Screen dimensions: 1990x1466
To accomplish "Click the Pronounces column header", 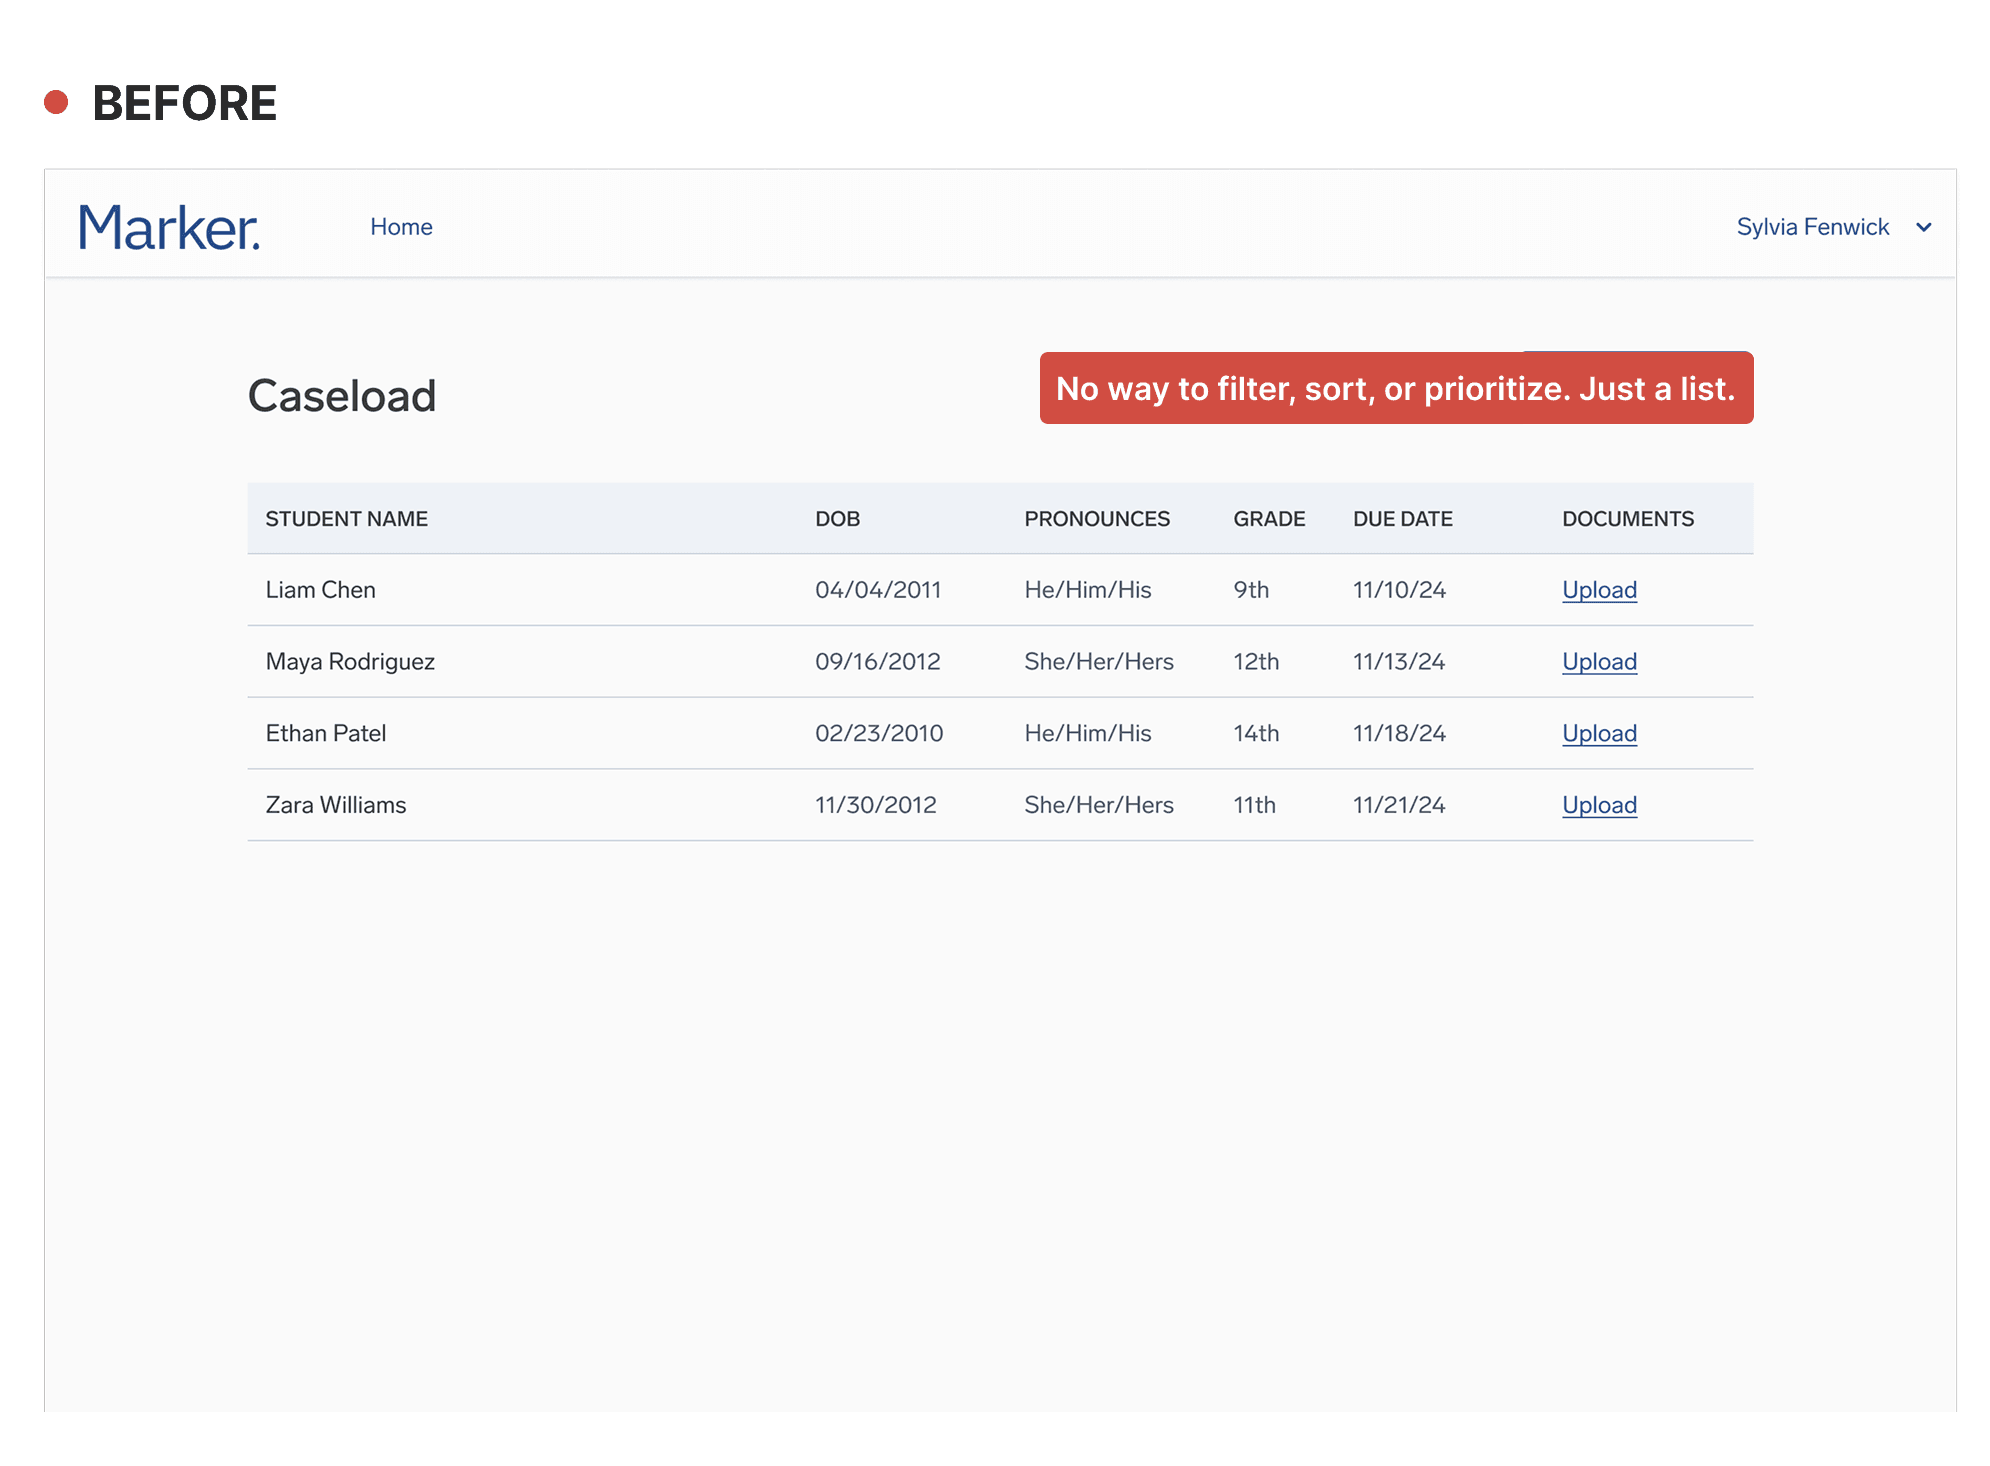I will point(1096,519).
